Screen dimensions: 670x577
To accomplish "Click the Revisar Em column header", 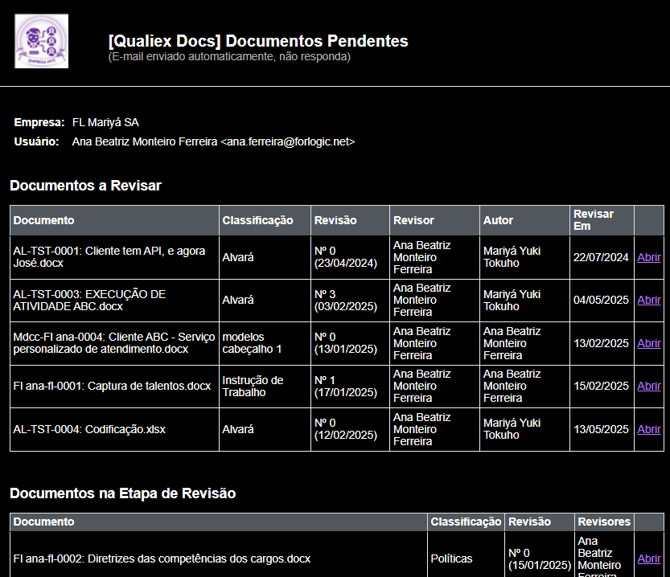I will pyautogui.click(x=593, y=220).
